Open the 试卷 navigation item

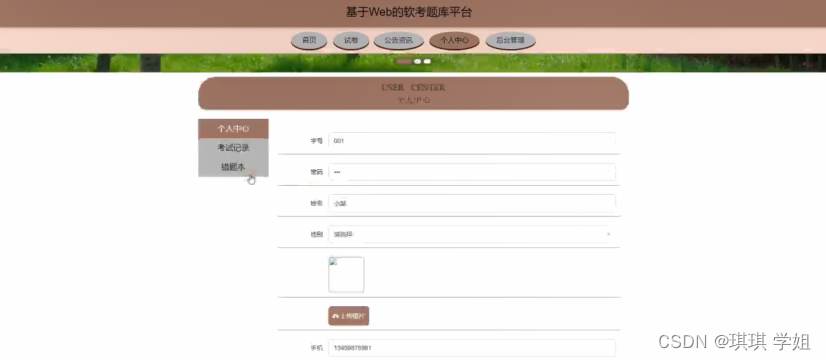pos(351,41)
